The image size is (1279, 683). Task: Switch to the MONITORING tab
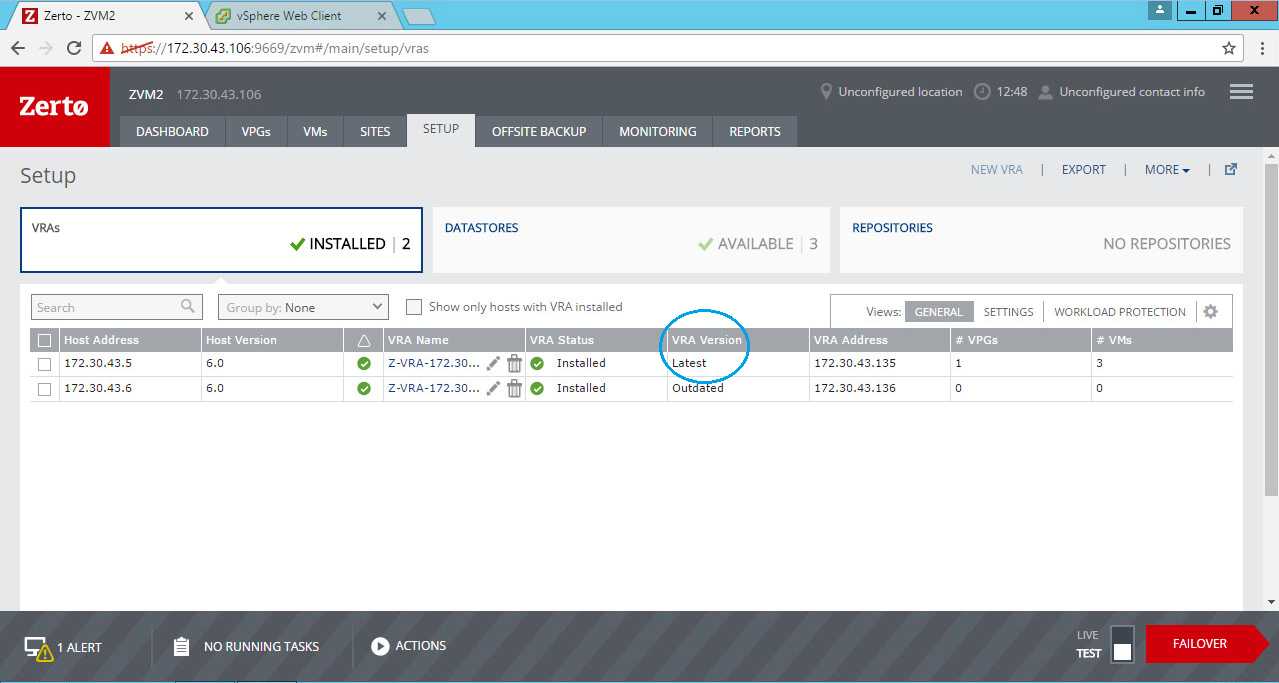click(x=657, y=132)
